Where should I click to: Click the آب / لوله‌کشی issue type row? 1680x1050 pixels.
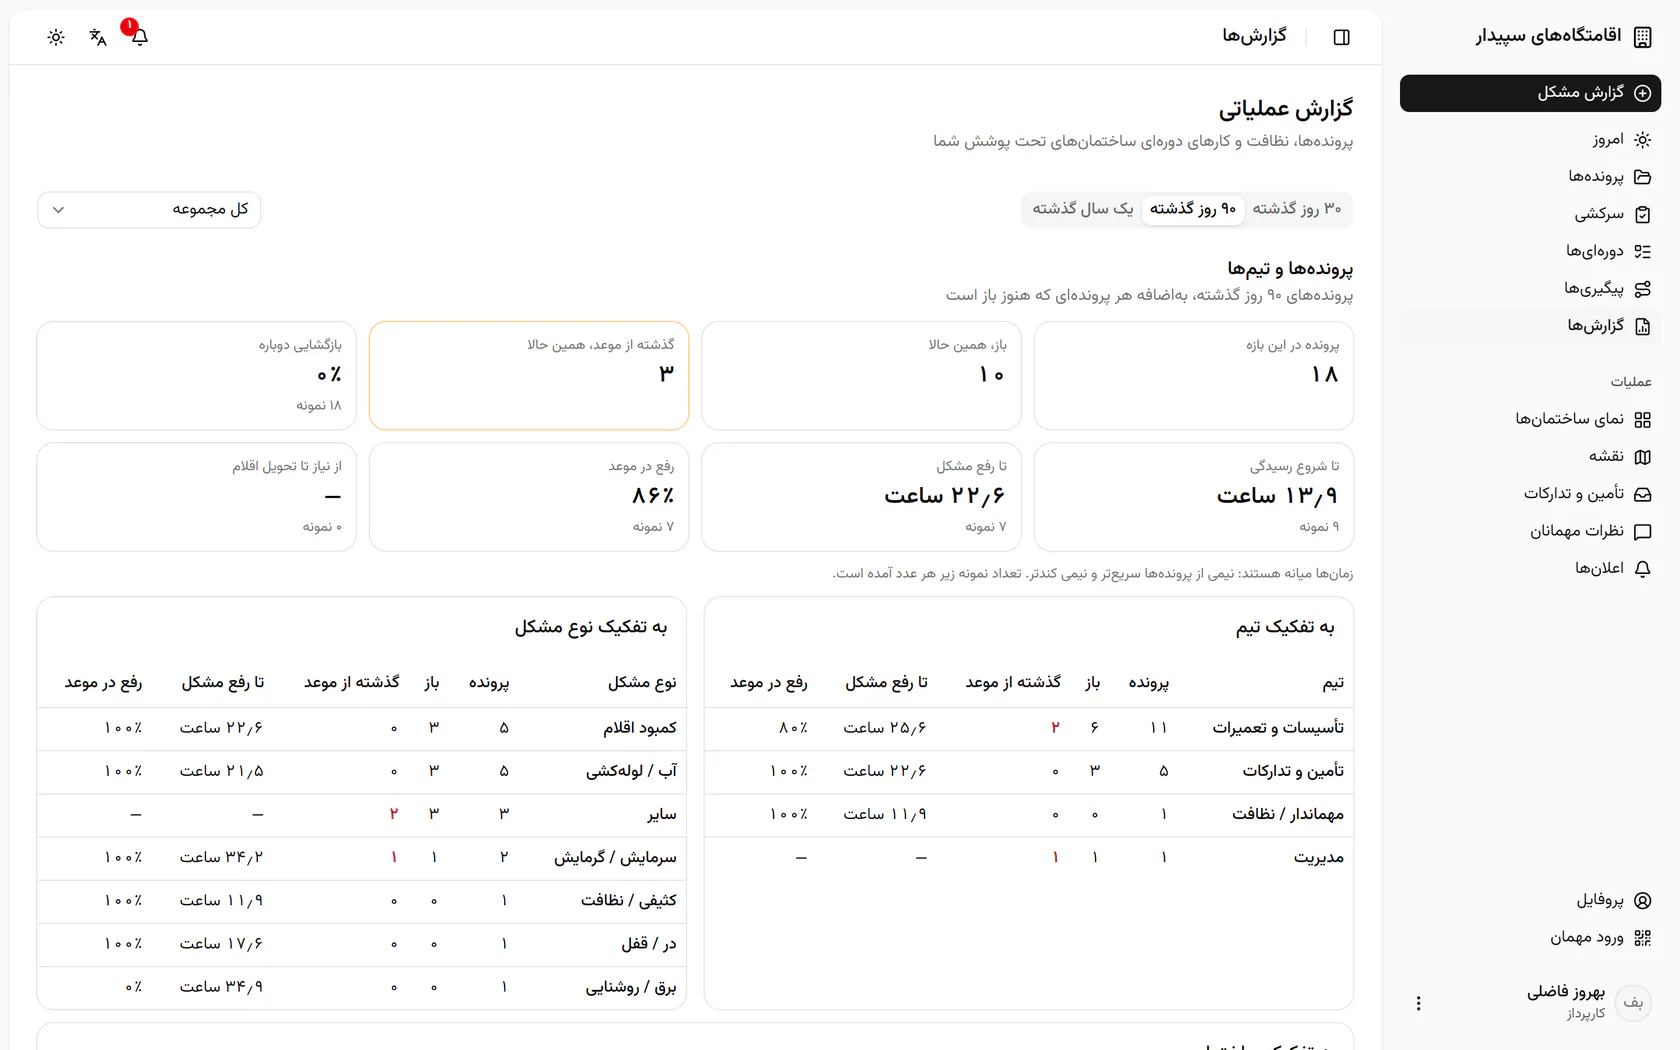point(362,771)
